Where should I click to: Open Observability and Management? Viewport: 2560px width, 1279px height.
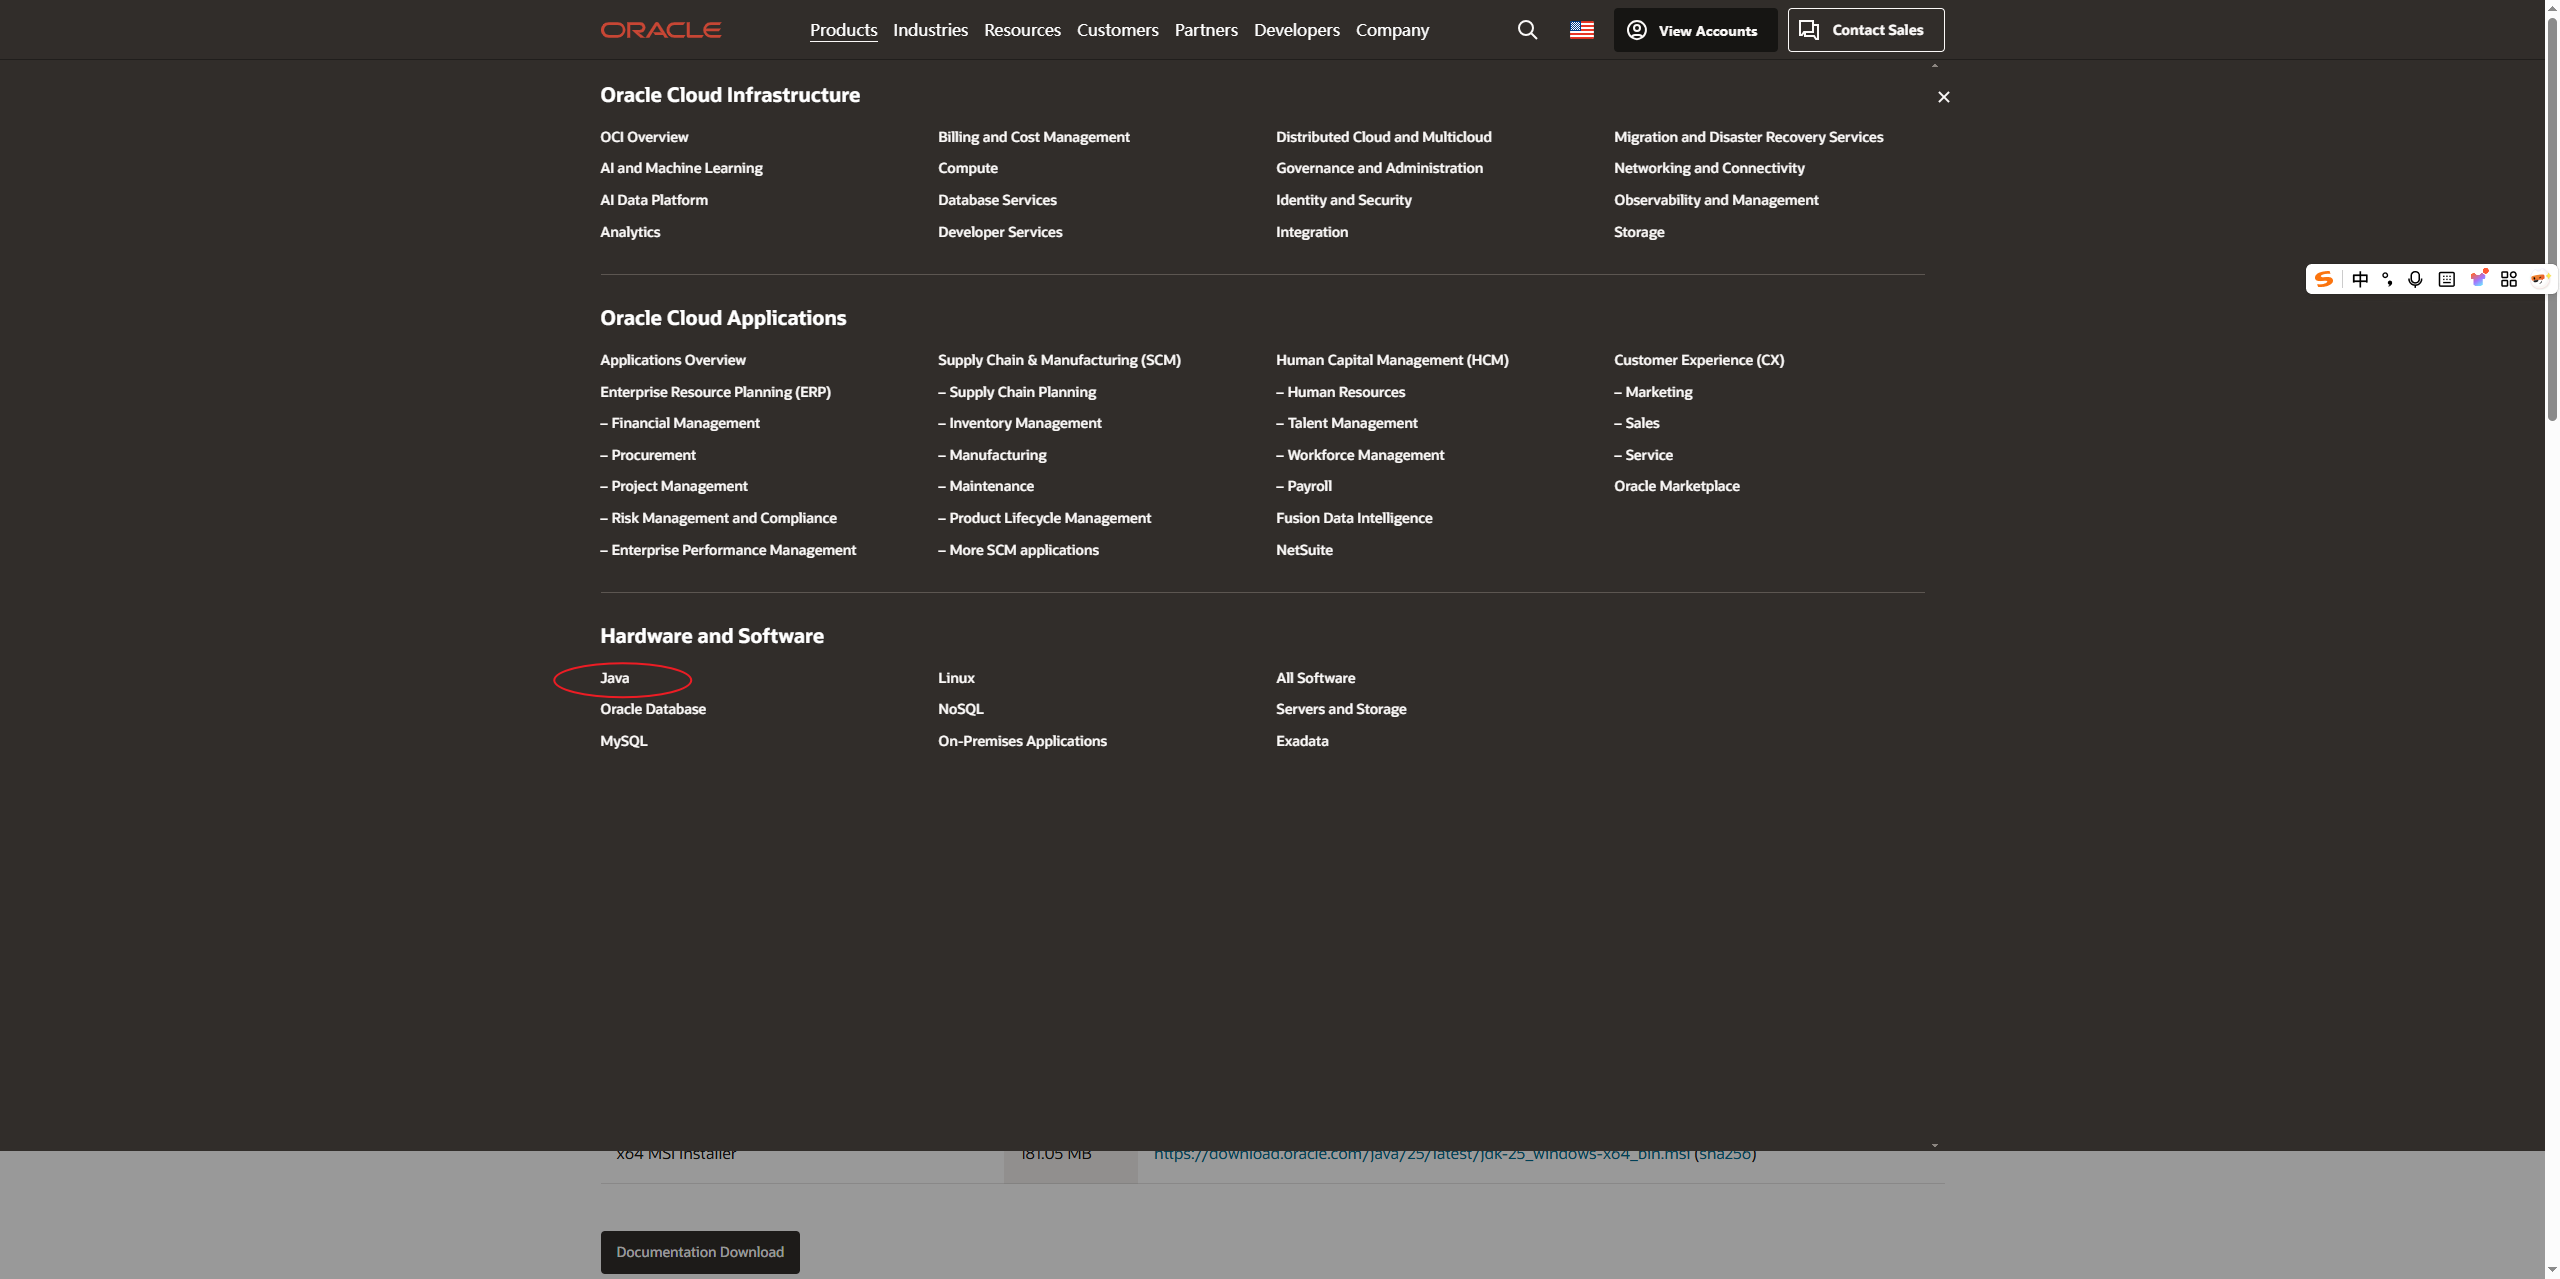pos(1716,200)
